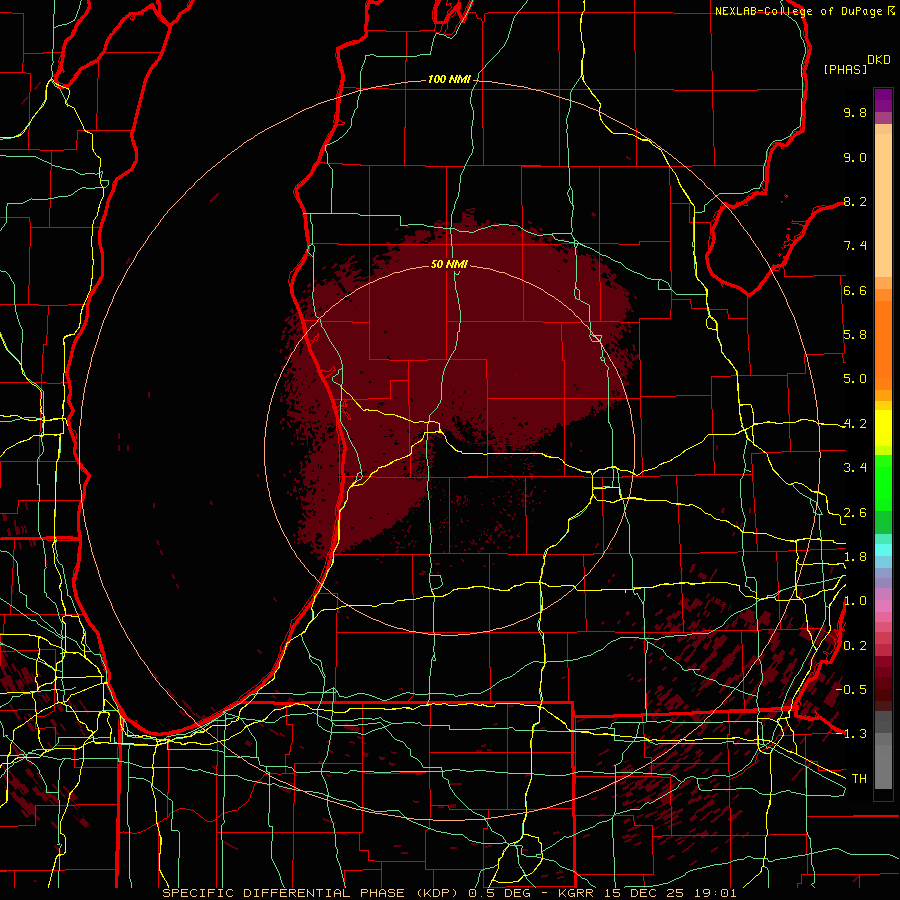This screenshot has width=900, height=900.
Task: Click the yellow segment of color bar
Action: coord(883,428)
